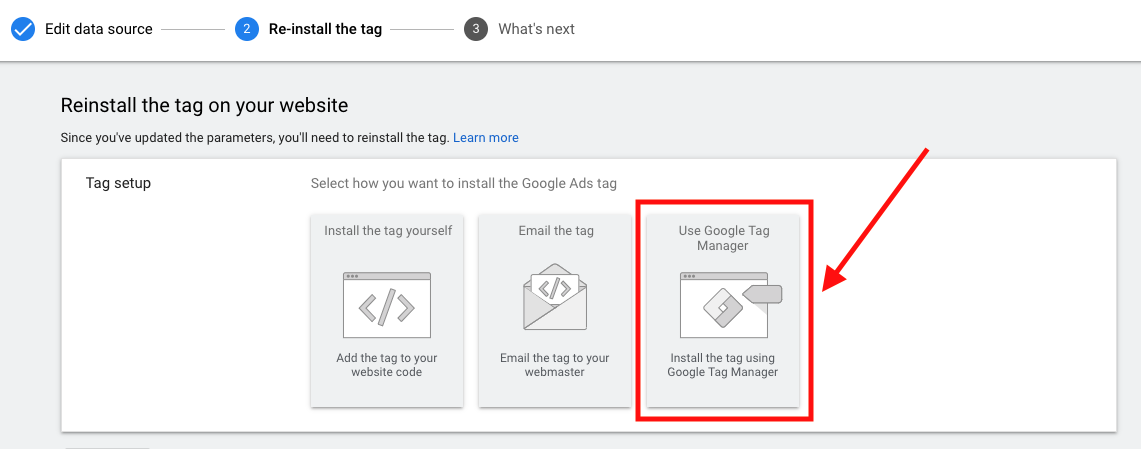Jump to the What's next step
Screen dimensions: 1141x449
click(536, 29)
